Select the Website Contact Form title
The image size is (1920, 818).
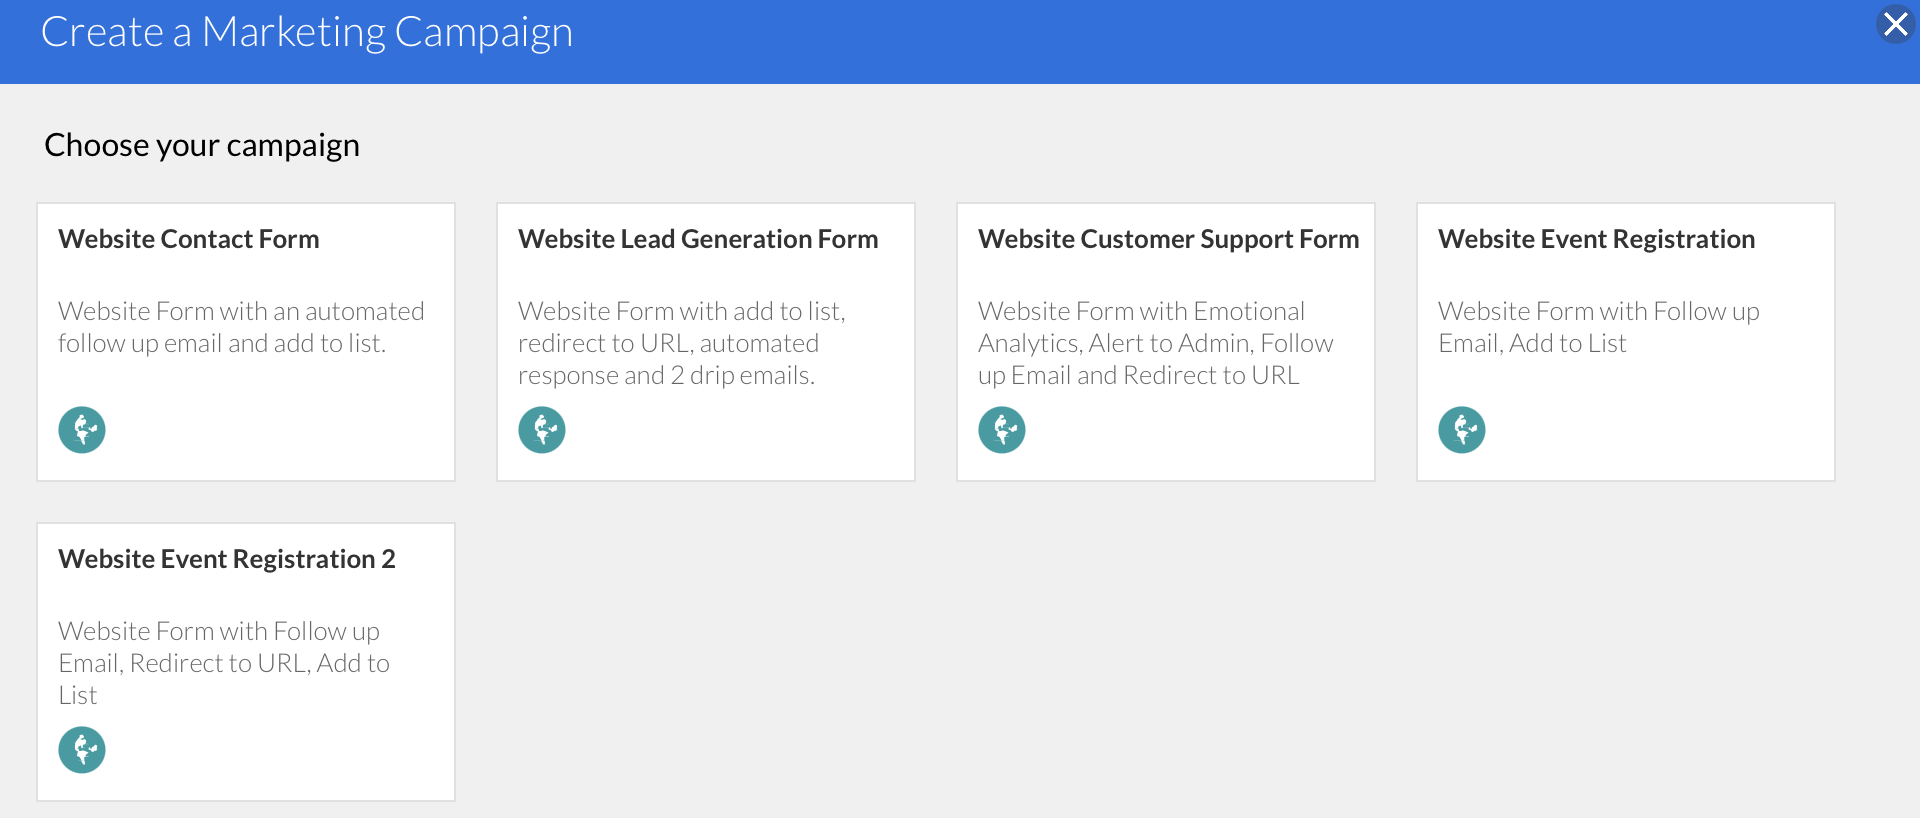(x=189, y=239)
